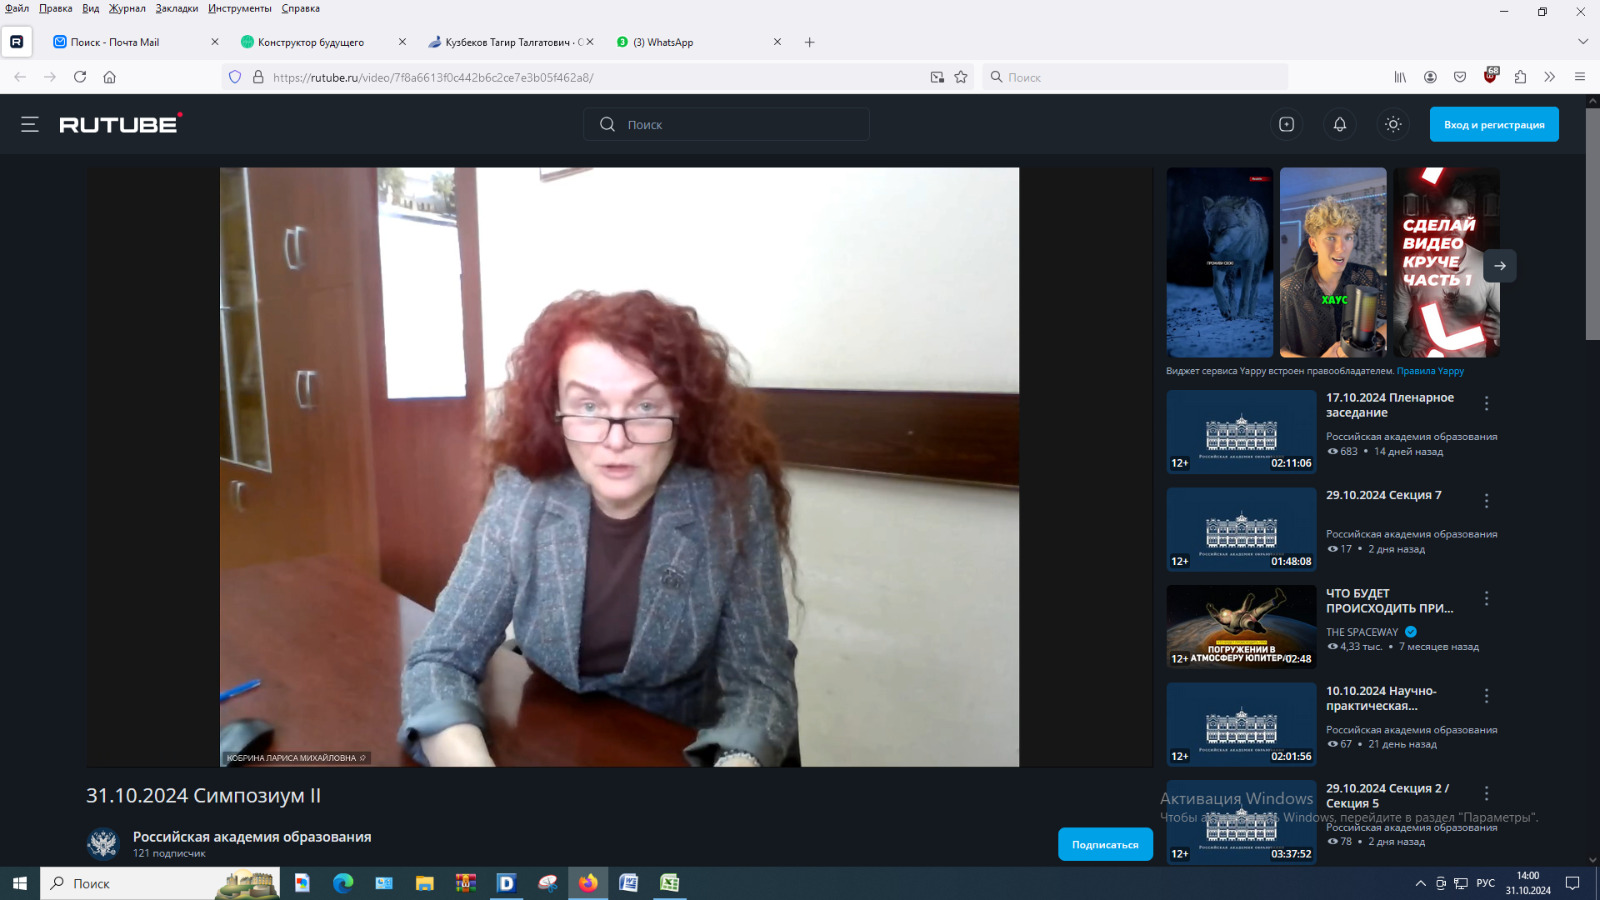The height and width of the screenshot is (900, 1600).
Task: Switch to the Конструктор будущего tab
Action: click(311, 42)
